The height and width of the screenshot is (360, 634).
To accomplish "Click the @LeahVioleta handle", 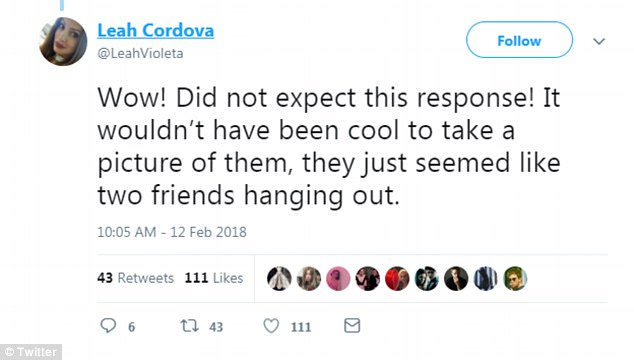I will (x=140, y=53).
